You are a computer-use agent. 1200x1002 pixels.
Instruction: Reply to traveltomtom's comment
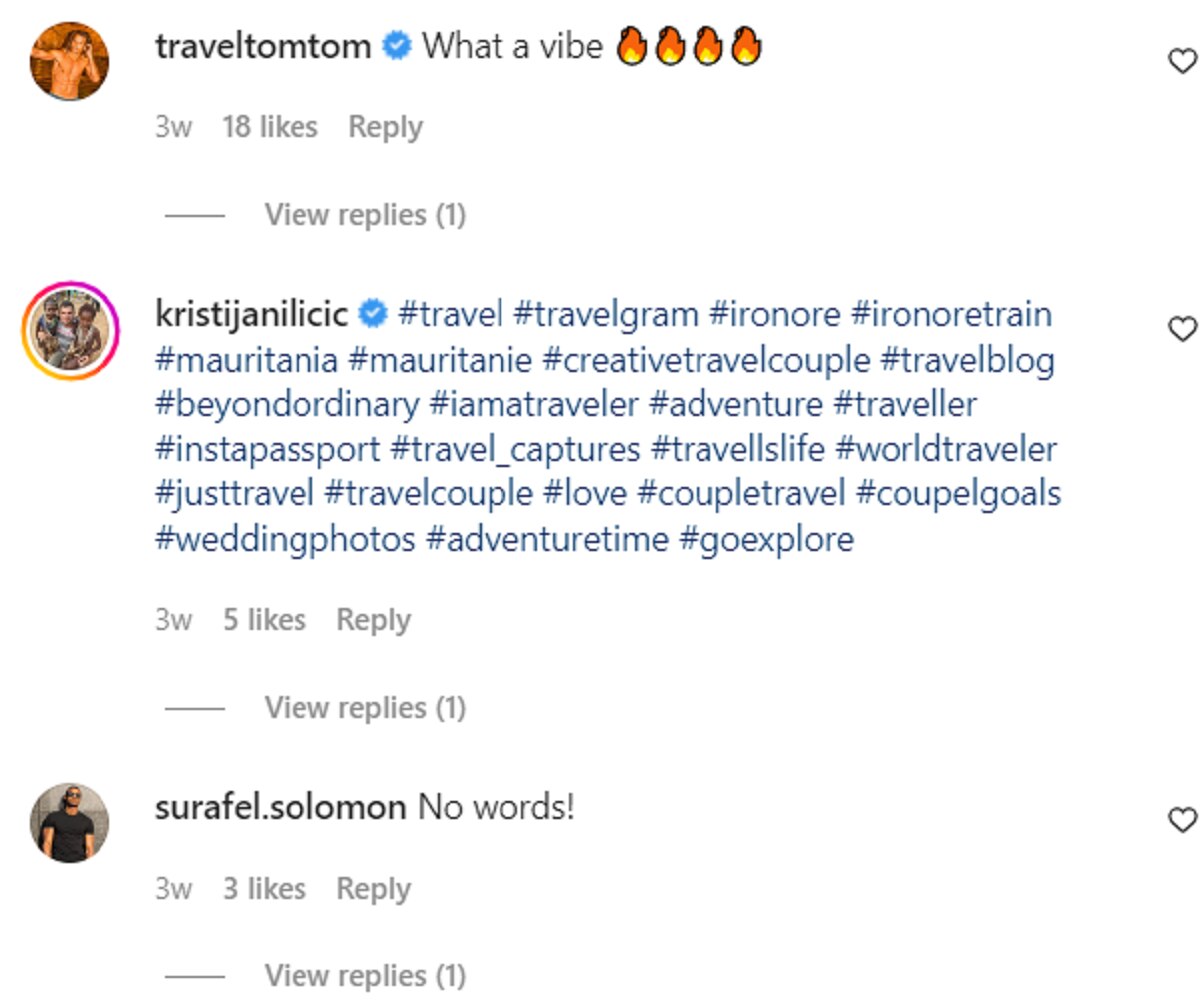pos(385,128)
